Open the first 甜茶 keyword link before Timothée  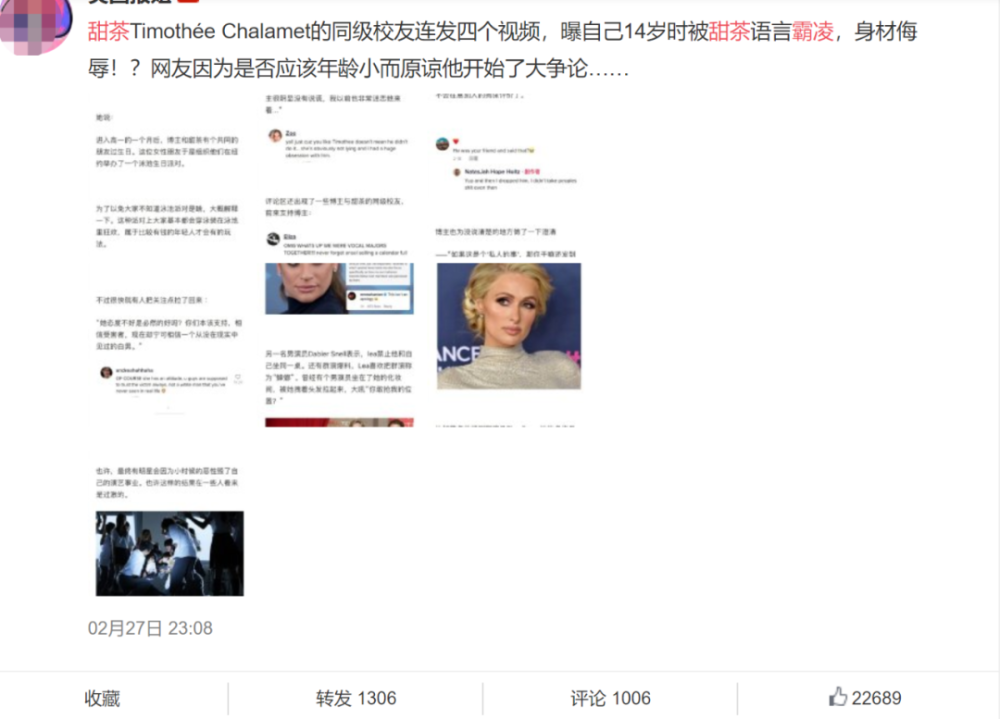click(108, 31)
